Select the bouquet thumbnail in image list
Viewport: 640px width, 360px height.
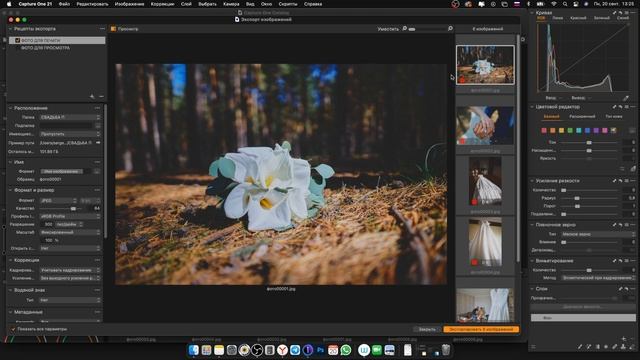coord(485,65)
